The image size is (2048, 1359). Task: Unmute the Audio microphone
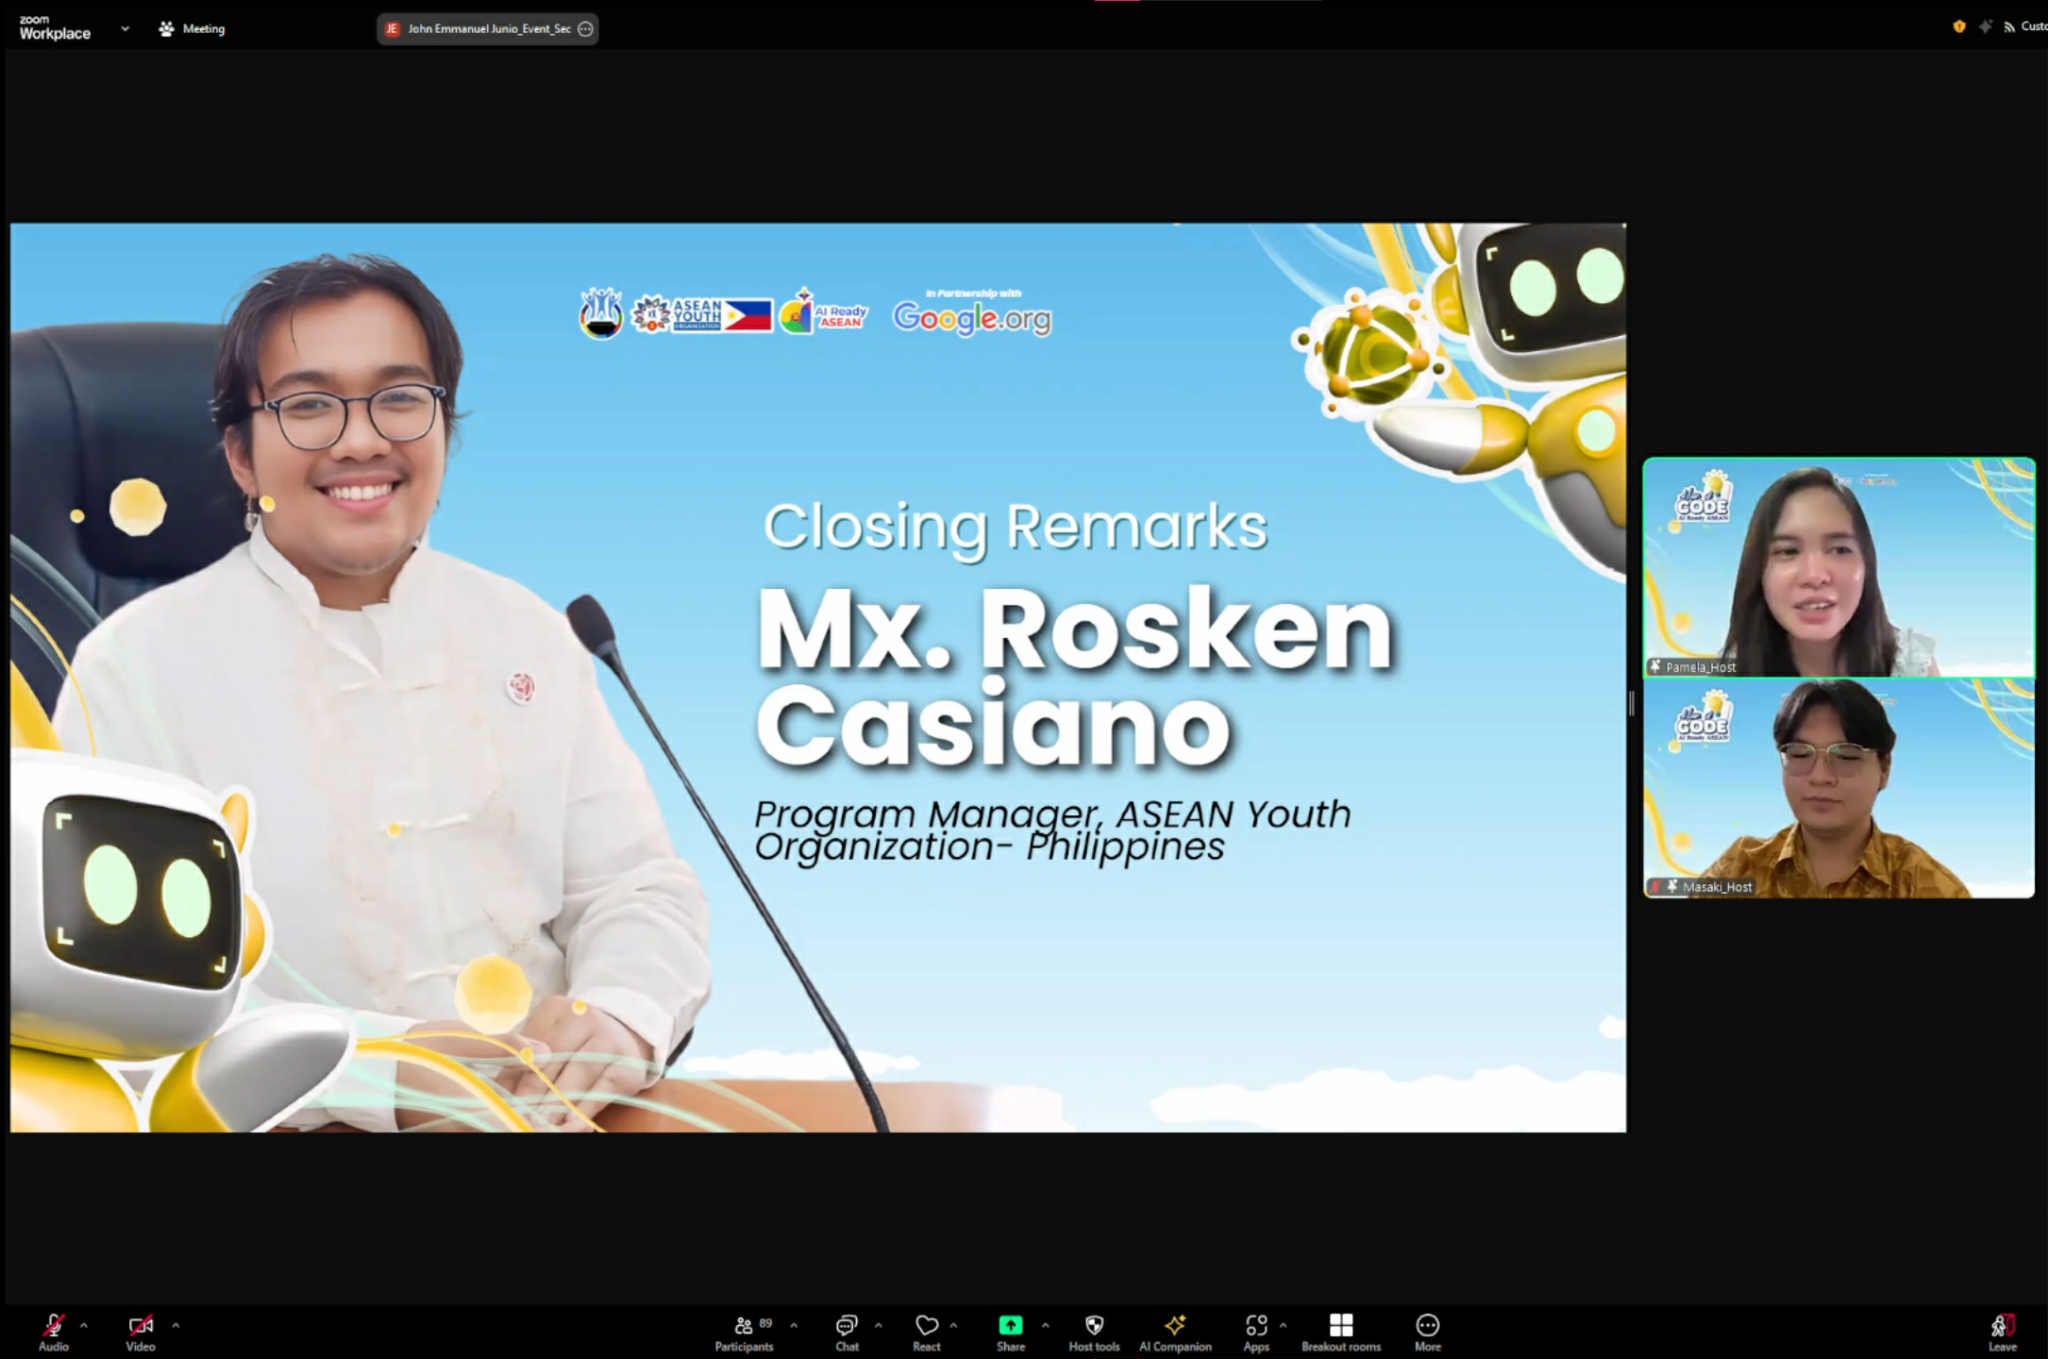pyautogui.click(x=54, y=1326)
